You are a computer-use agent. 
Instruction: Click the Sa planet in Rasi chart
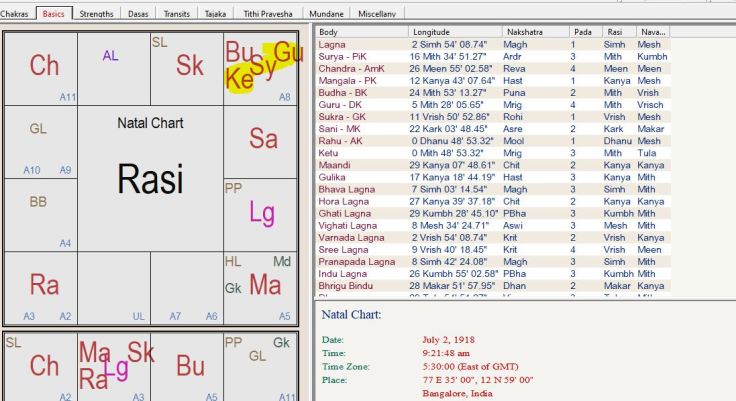click(263, 138)
